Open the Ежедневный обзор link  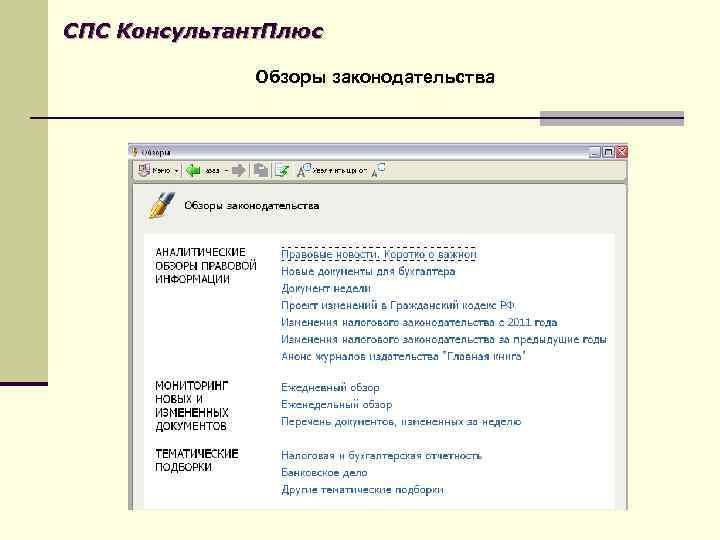point(330,388)
